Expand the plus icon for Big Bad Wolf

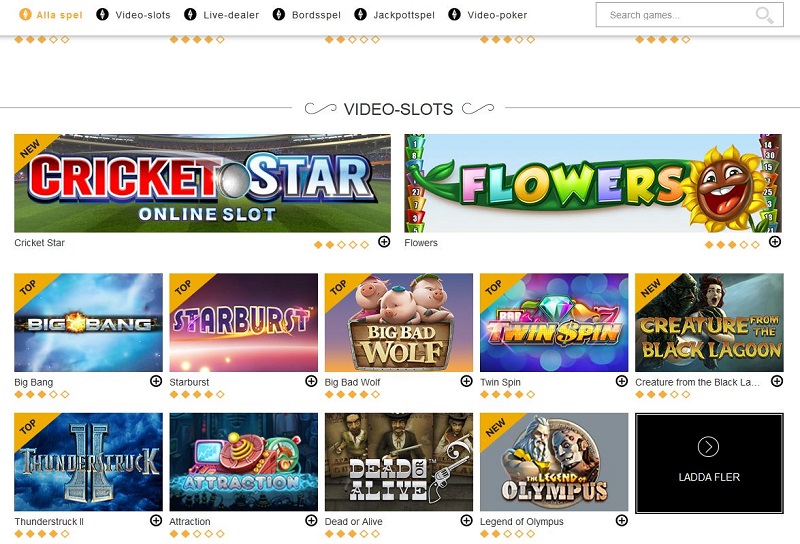tap(466, 381)
